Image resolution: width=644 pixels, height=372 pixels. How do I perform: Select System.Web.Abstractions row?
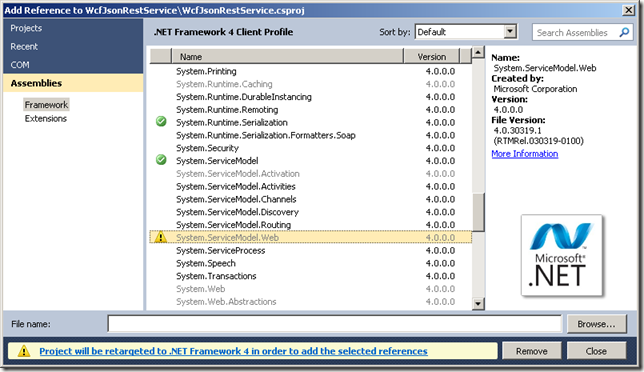310,301
